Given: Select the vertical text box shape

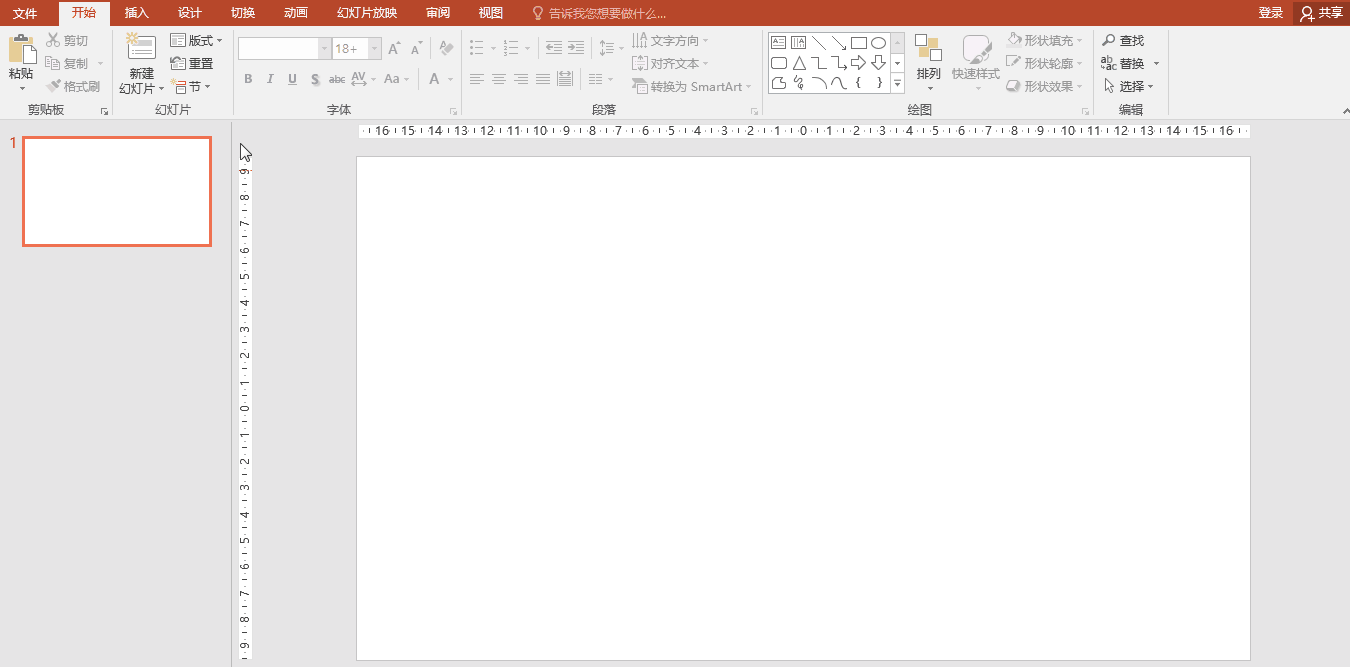Looking at the screenshot, I should [x=798, y=43].
